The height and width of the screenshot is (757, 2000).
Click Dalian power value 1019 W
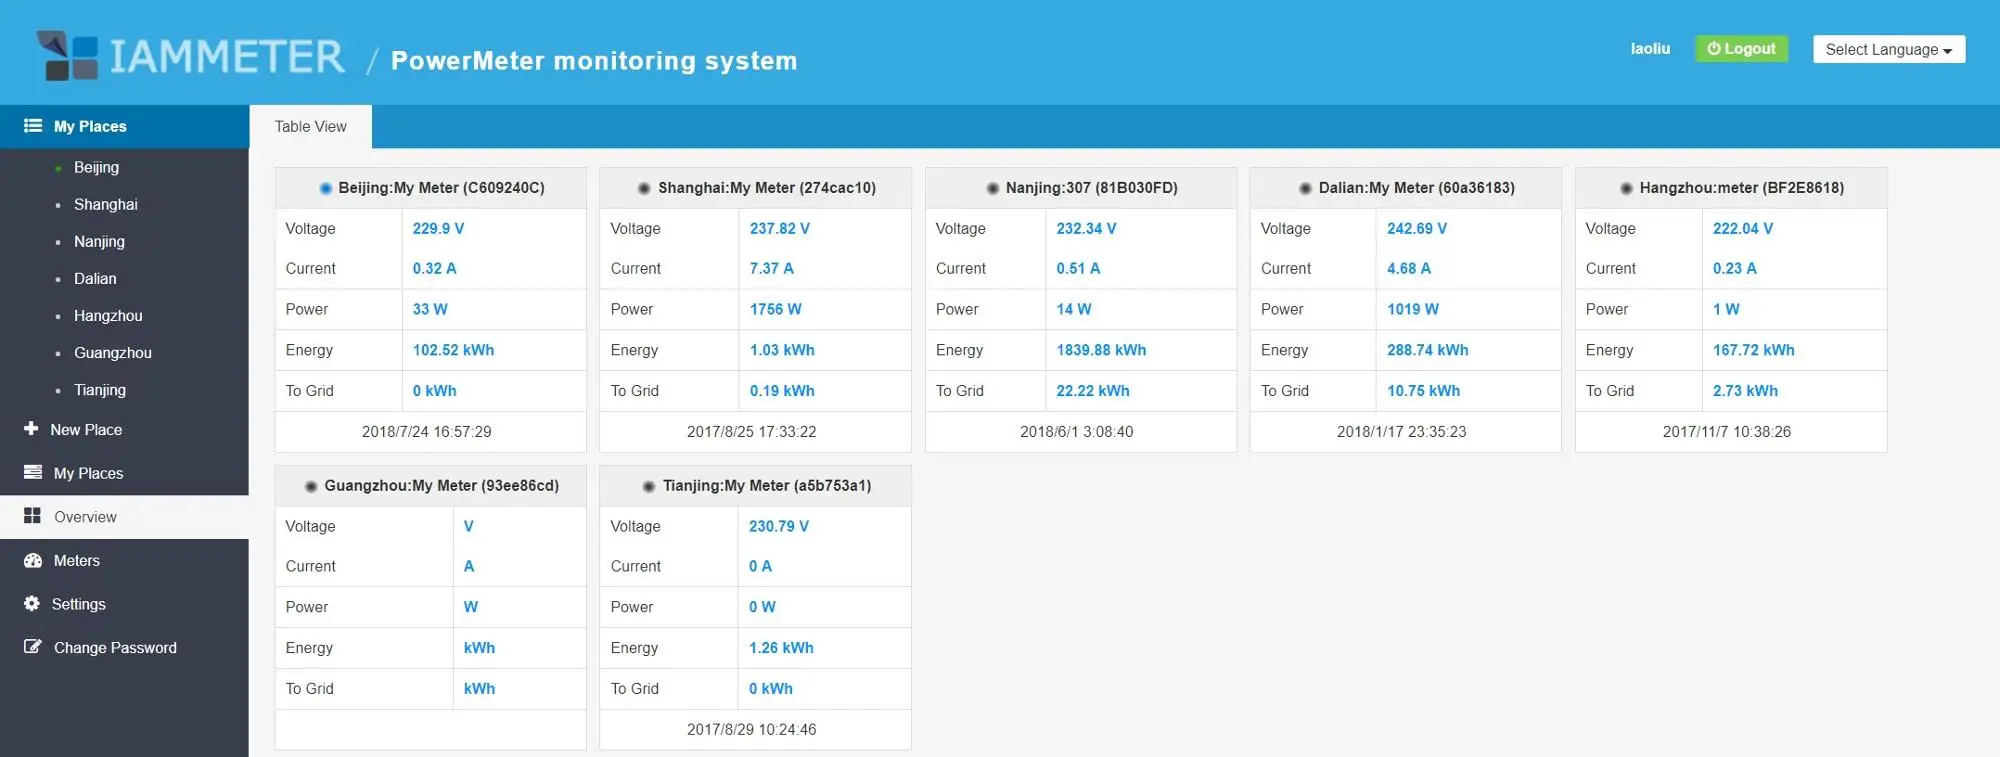point(1413,309)
